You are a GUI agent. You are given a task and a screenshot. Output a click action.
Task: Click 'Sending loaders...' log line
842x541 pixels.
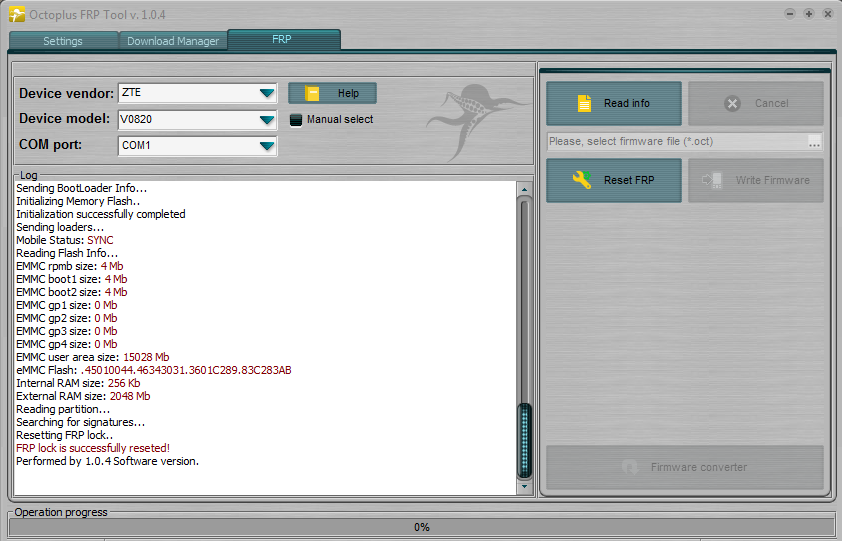60,227
